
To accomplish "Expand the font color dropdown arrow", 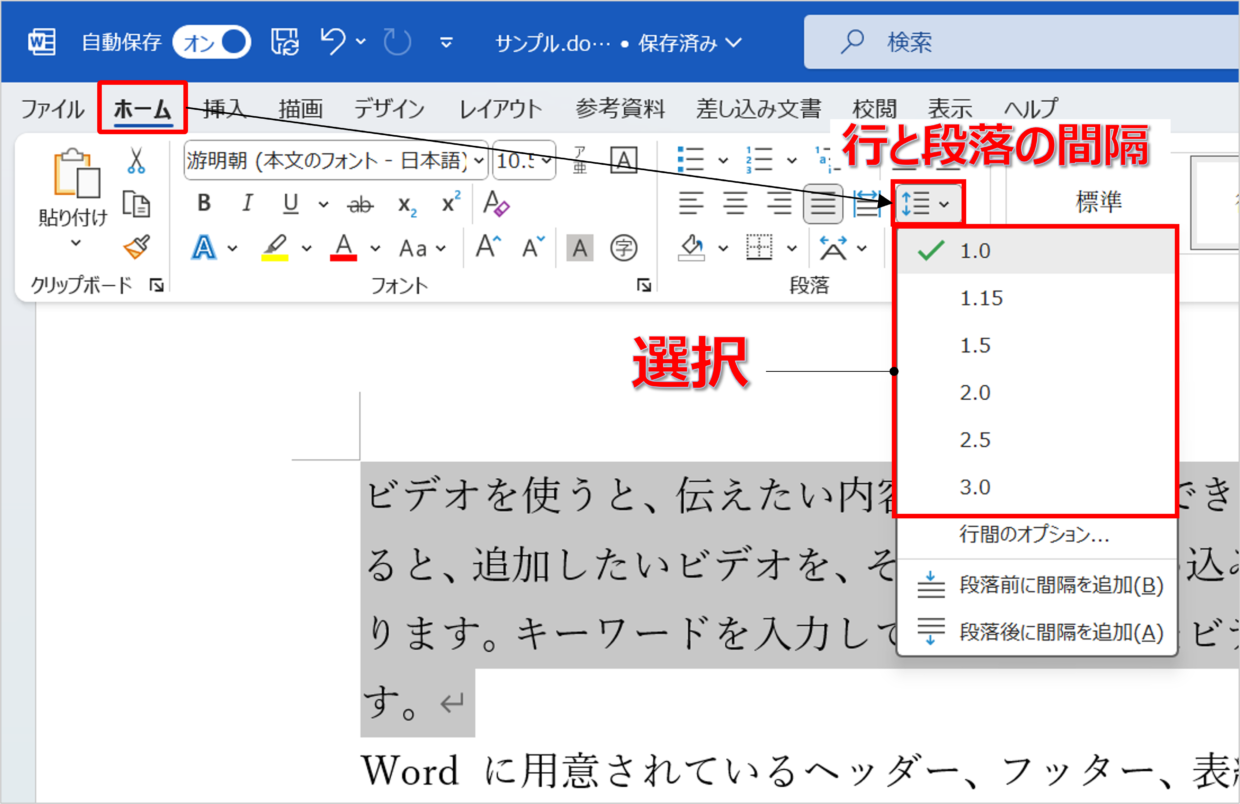I will click(x=375, y=248).
